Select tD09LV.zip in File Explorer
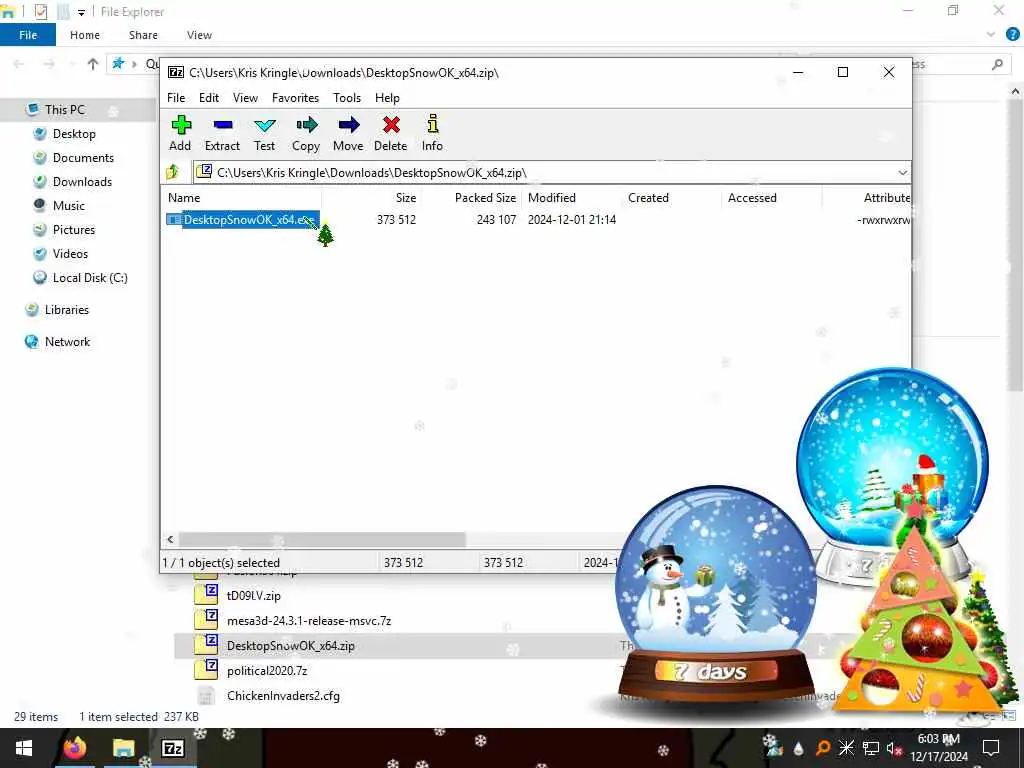This screenshot has height=768, width=1024. pyautogui.click(x=253, y=596)
